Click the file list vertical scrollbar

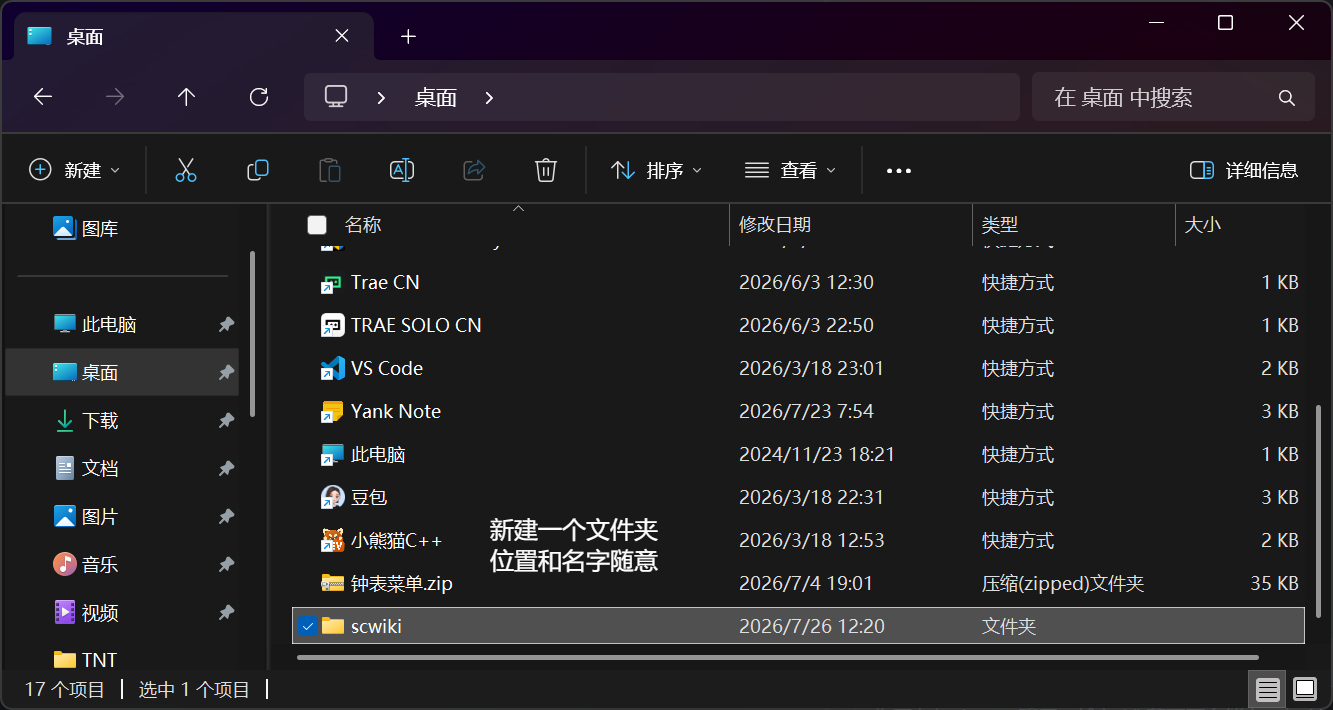(1318, 510)
